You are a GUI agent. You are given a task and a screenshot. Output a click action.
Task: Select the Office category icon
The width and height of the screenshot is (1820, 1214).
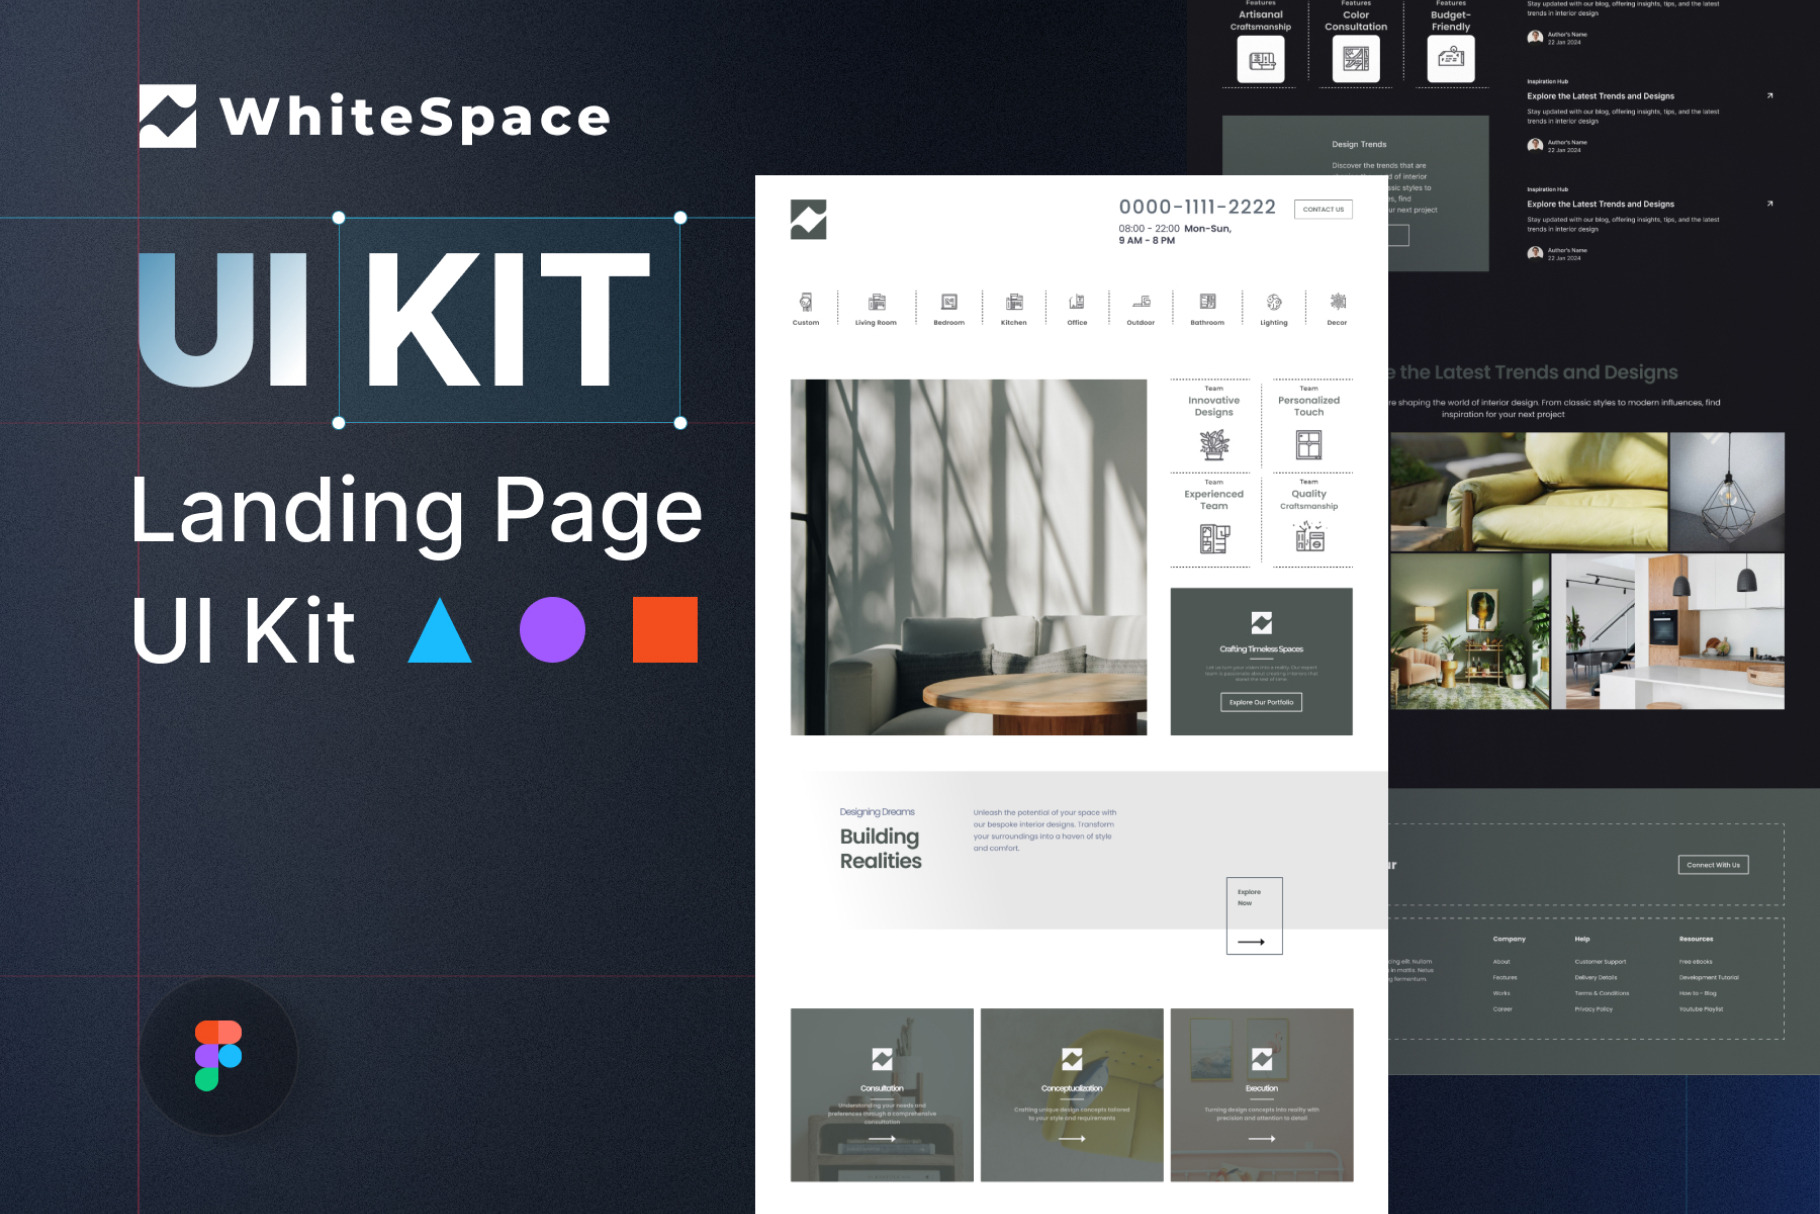point(1077,303)
